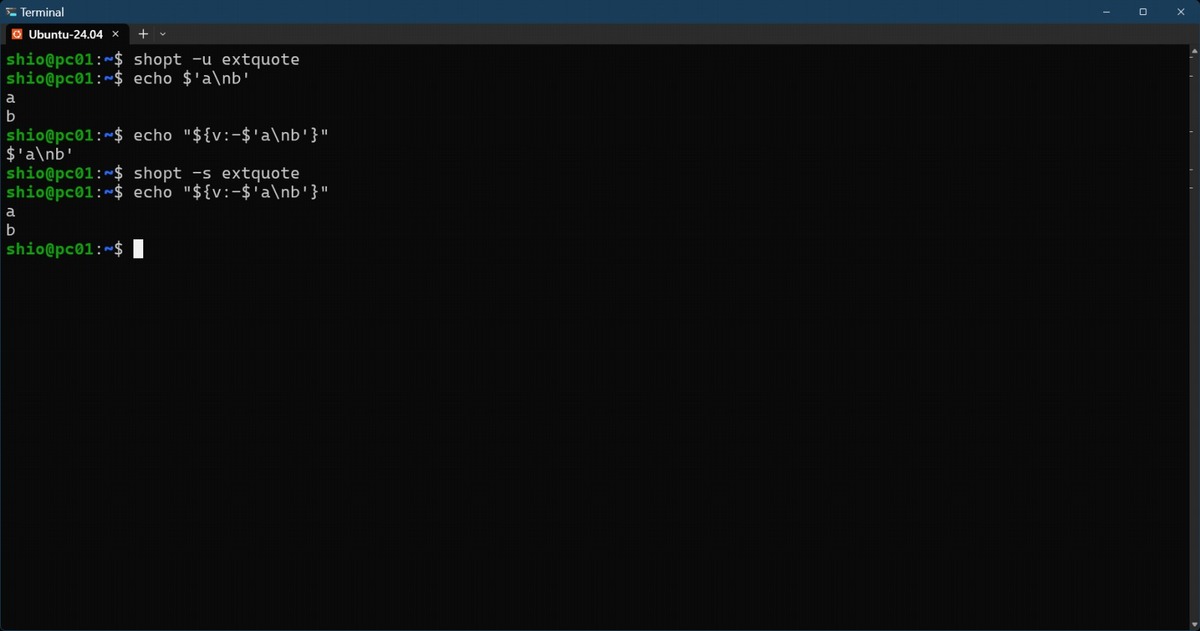This screenshot has width=1200, height=631.
Task: Click the scrollbar up arrow
Action: coord(1193,51)
